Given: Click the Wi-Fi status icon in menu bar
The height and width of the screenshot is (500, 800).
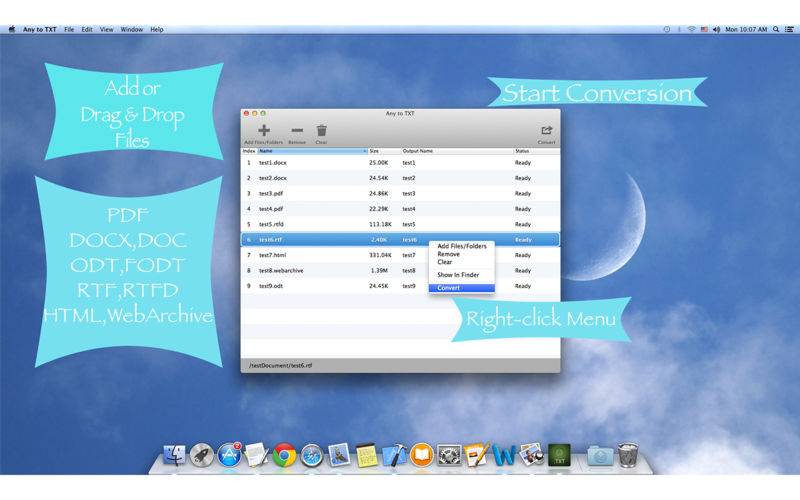Looking at the screenshot, I should pos(692,30).
